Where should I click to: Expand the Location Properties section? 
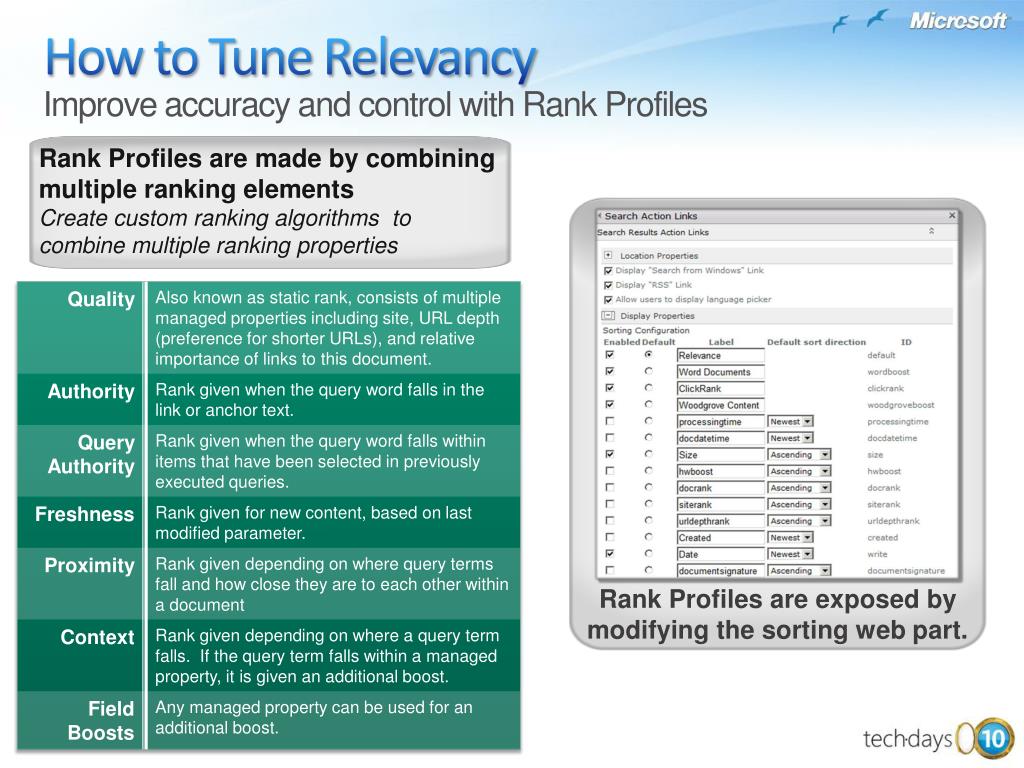tap(608, 255)
